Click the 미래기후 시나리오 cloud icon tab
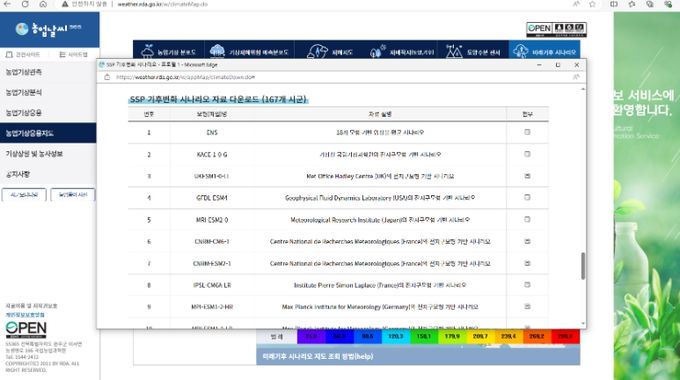 [520, 51]
